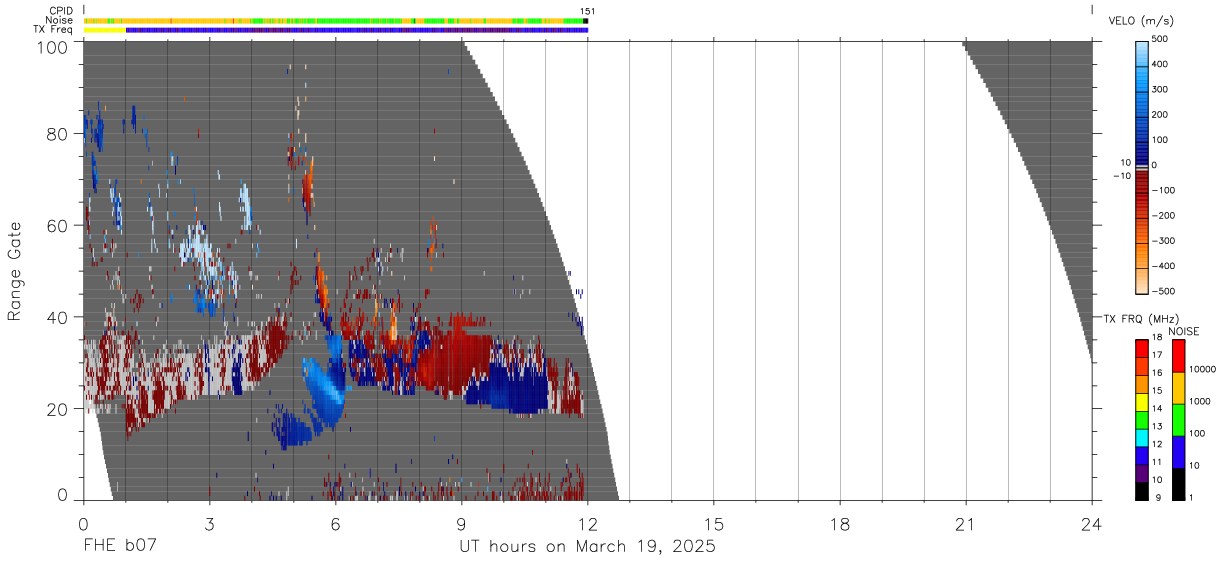This screenshot has height=567, width=1228.
Task: Click the '10000' noise scale label
Action: (1201, 369)
